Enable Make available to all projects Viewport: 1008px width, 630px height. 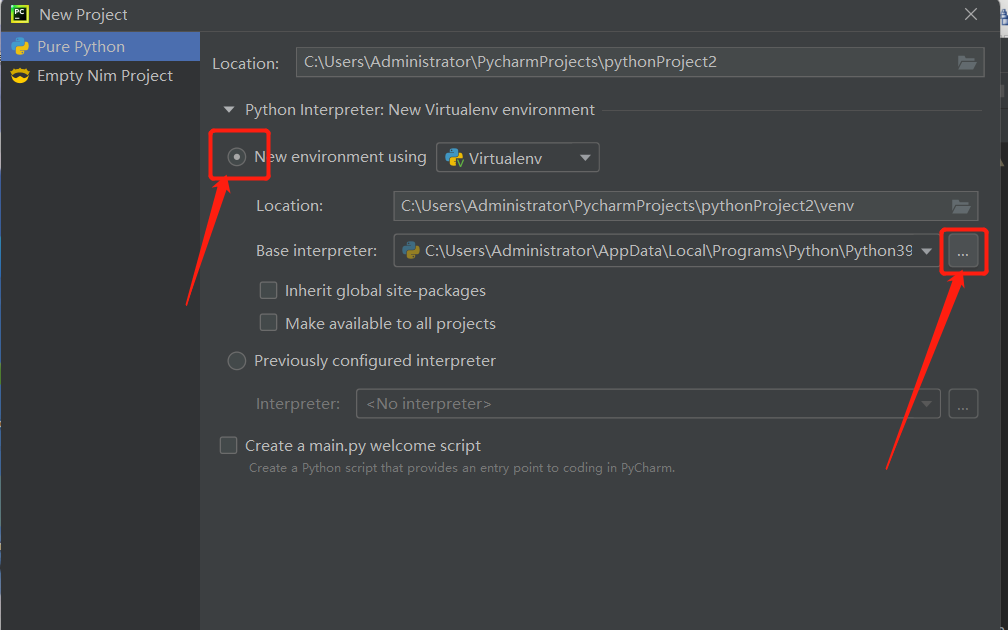[x=268, y=323]
